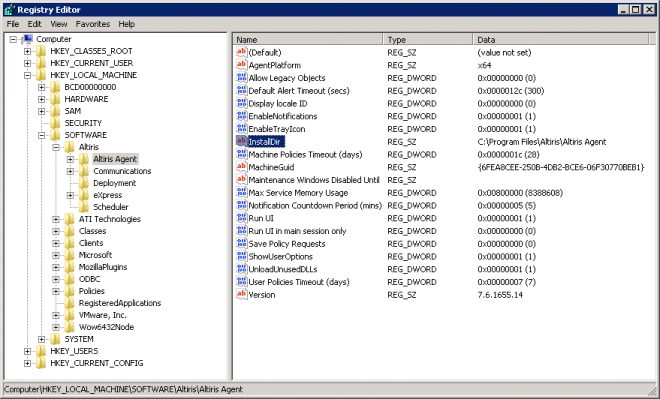Viewport: 660px width, 399px height.
Task: Click the UnloadUnusedDLLs DWORD icon
Action: pyautogui.click(x=241, y=269)
